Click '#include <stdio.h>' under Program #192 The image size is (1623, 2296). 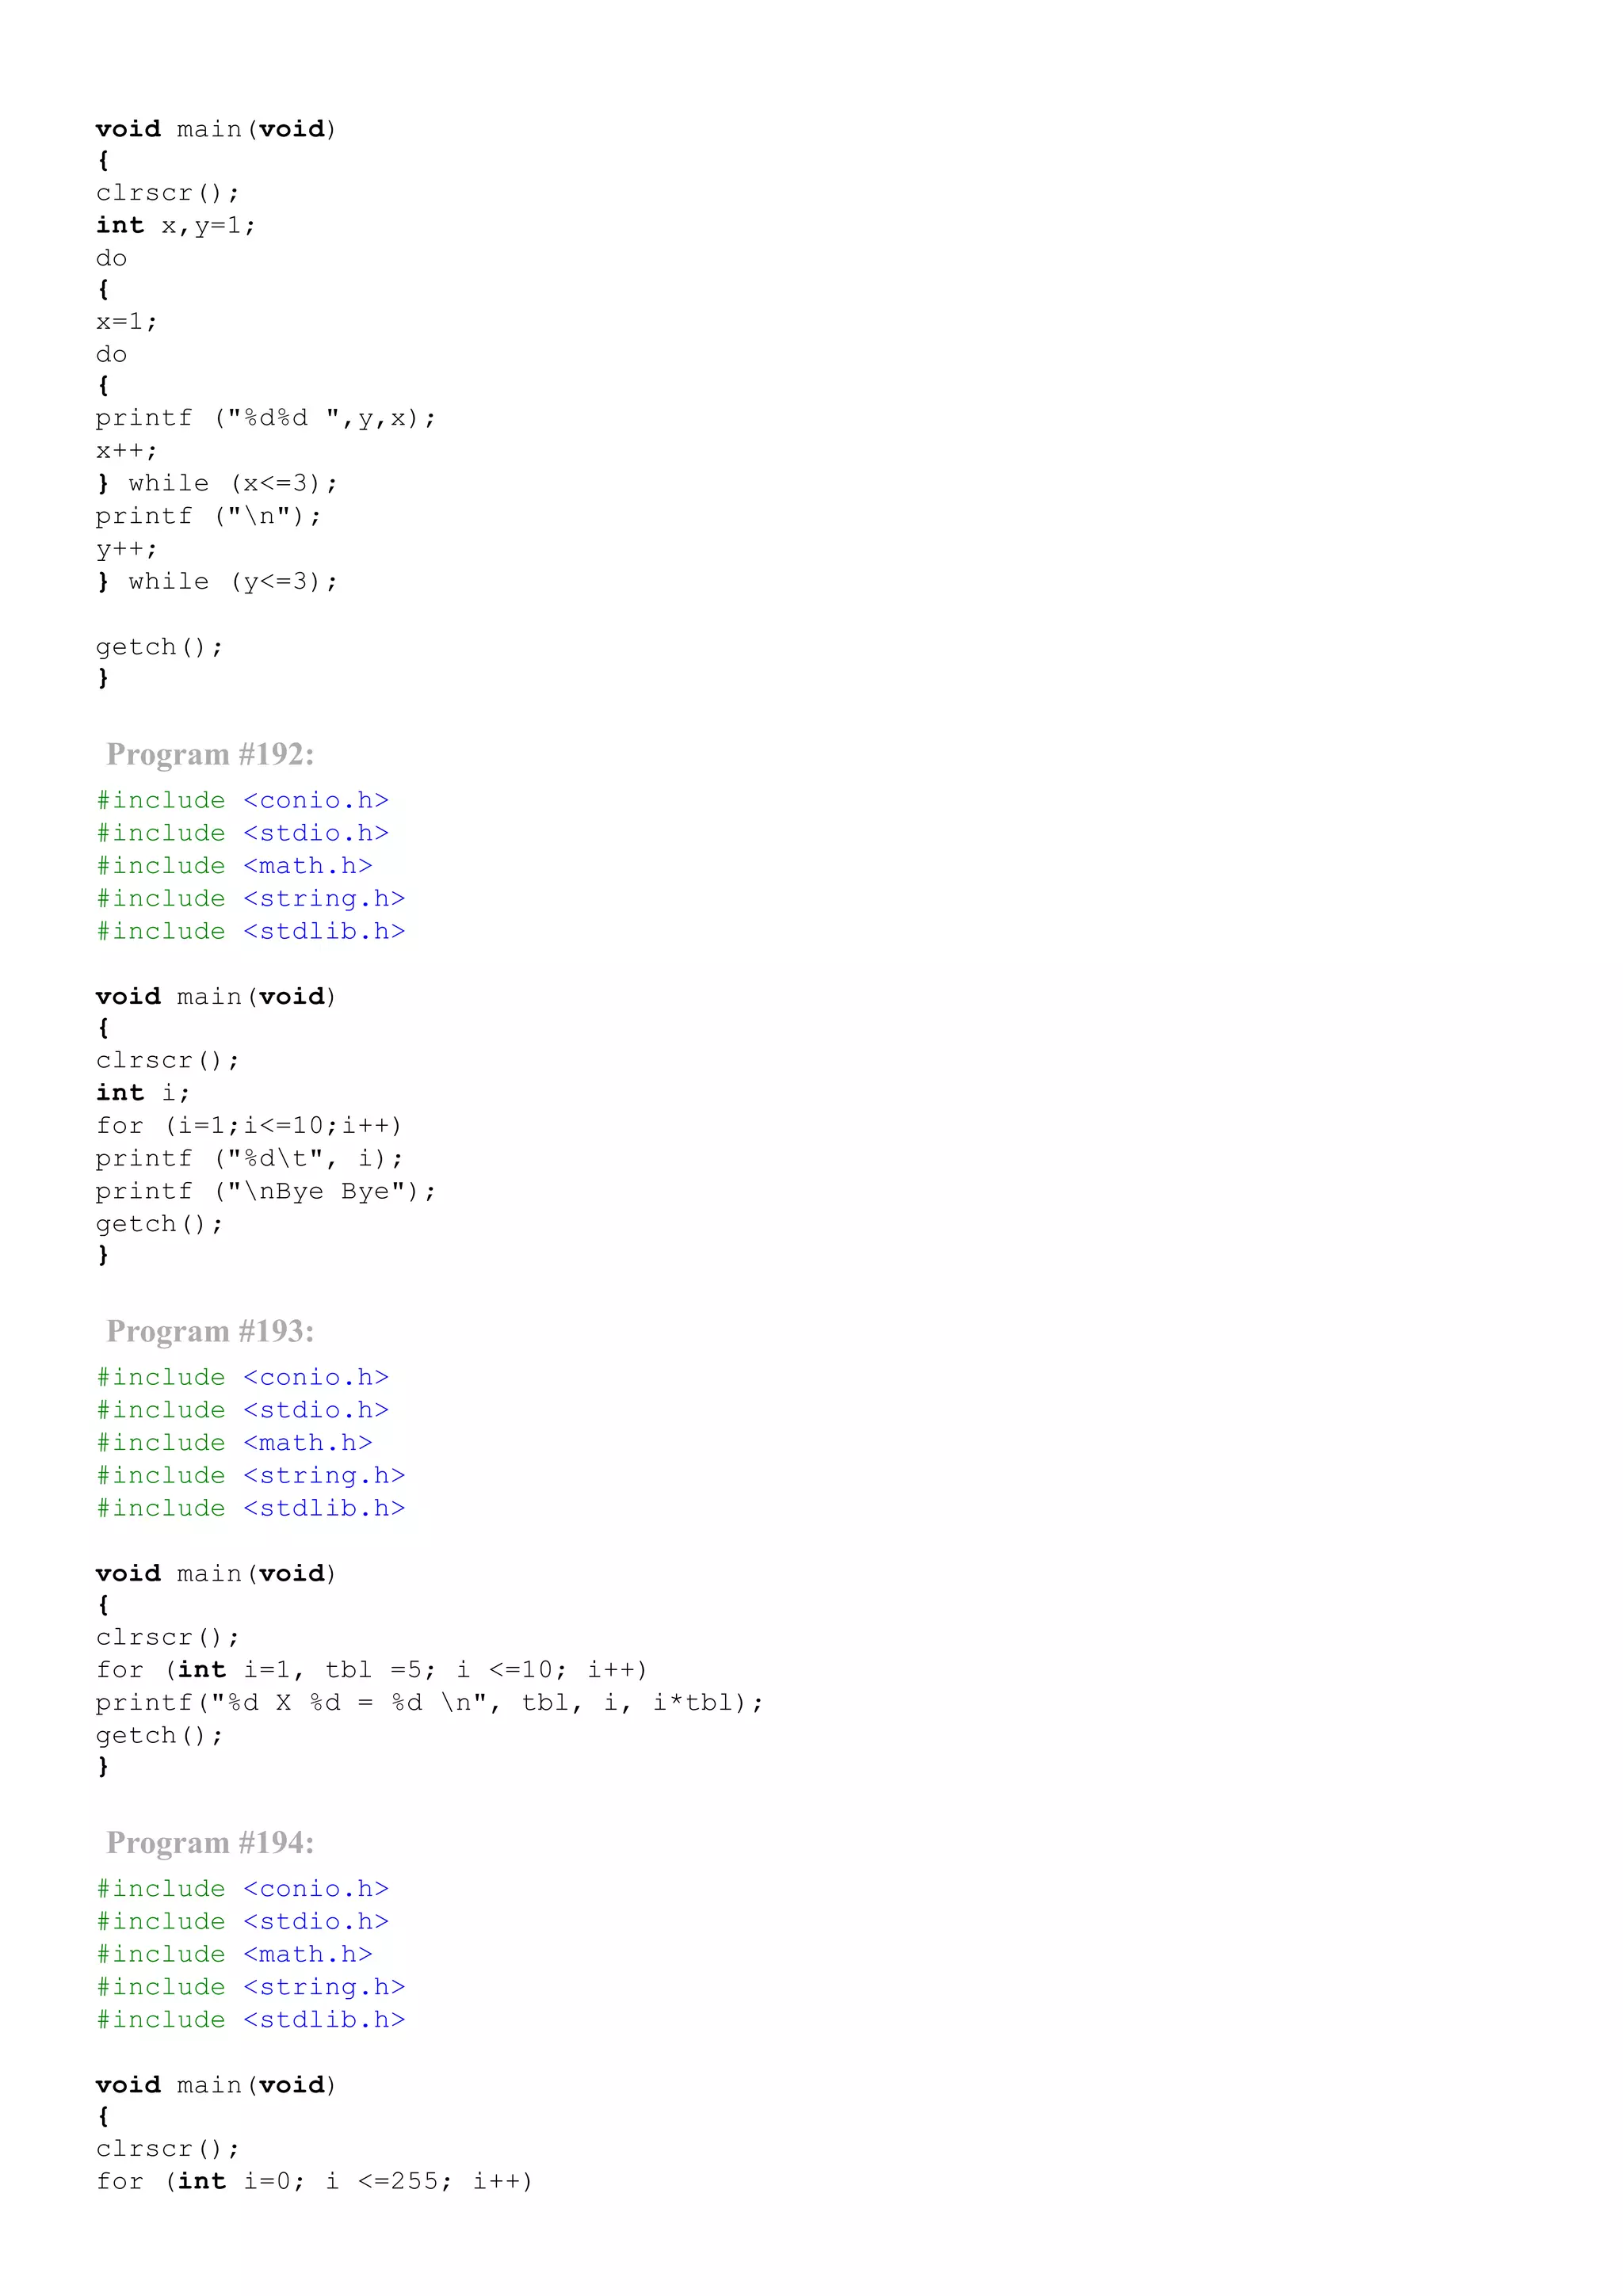(242, 833)
